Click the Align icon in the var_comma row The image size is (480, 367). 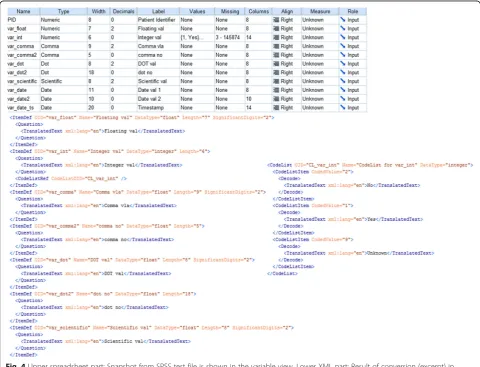[276, 46]
